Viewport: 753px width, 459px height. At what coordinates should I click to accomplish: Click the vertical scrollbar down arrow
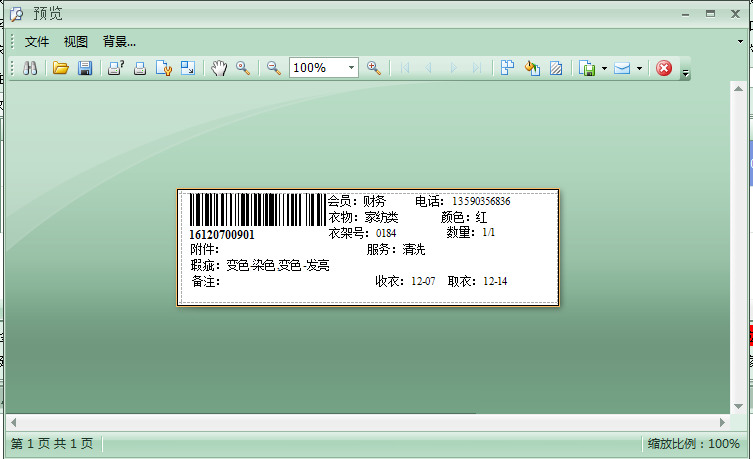[739, 407]
